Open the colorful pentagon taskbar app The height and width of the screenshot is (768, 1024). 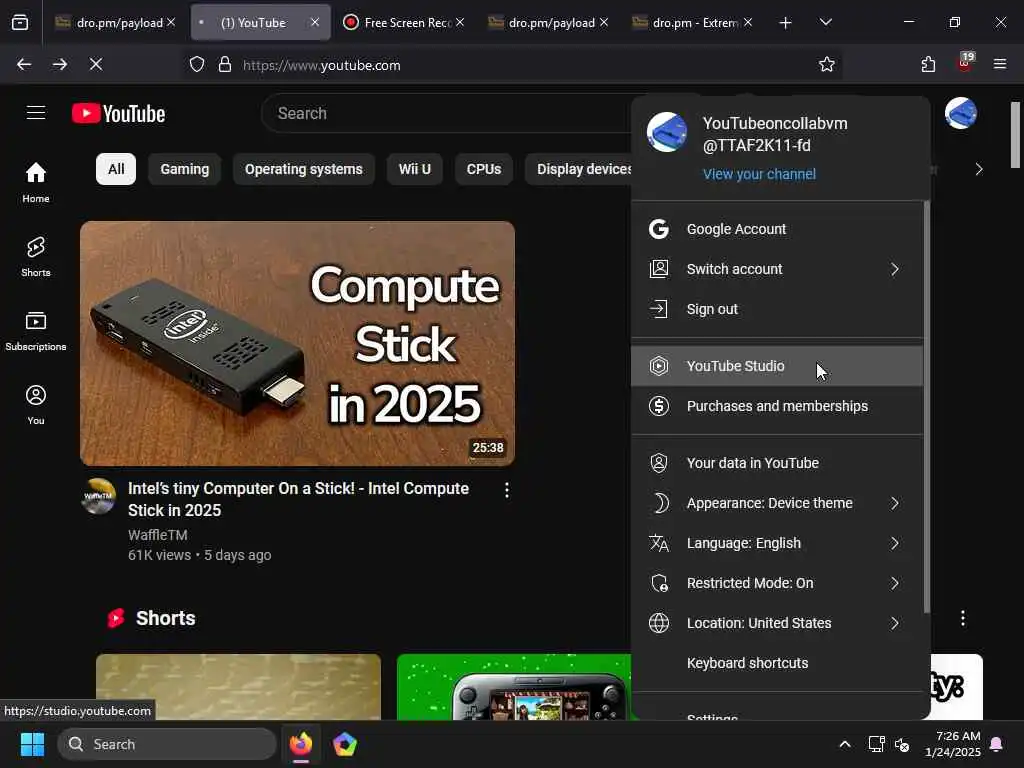(x=345, y=744)
